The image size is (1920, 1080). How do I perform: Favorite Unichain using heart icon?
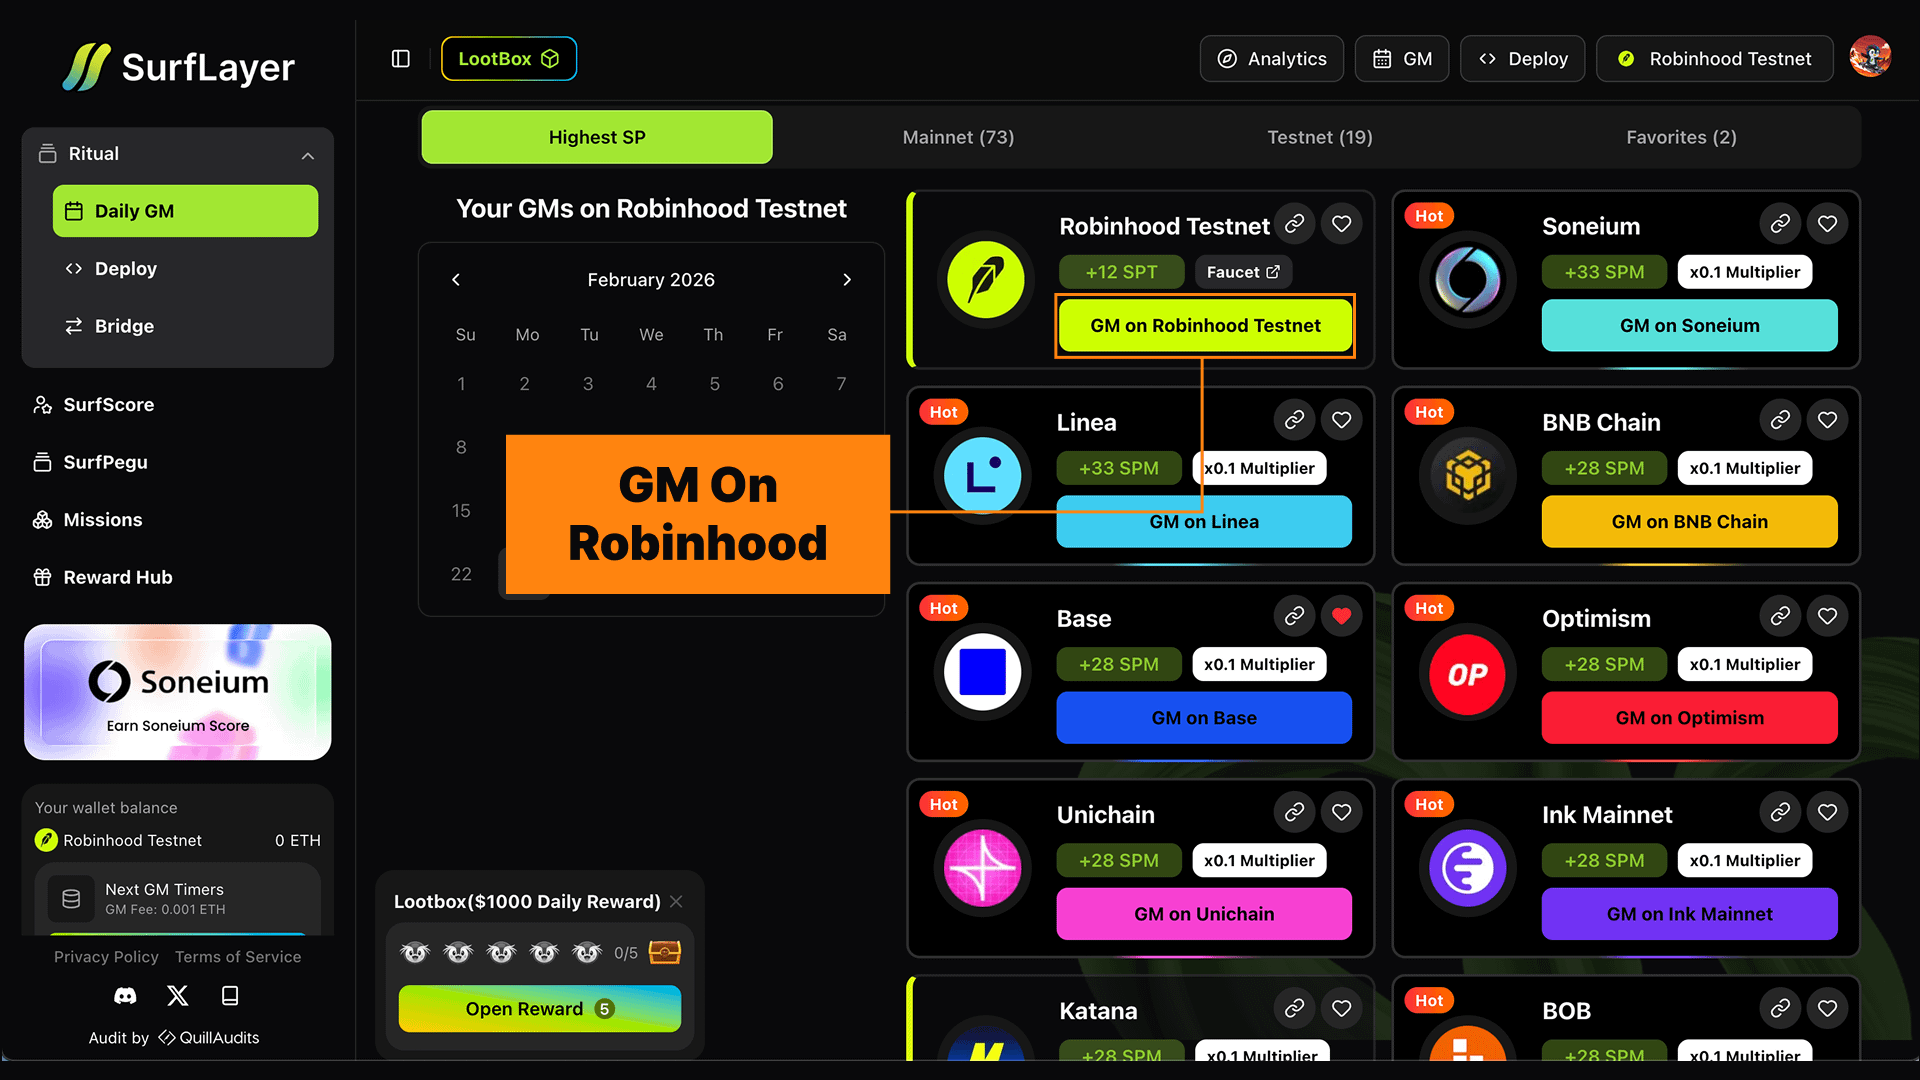coord(1341,812)
